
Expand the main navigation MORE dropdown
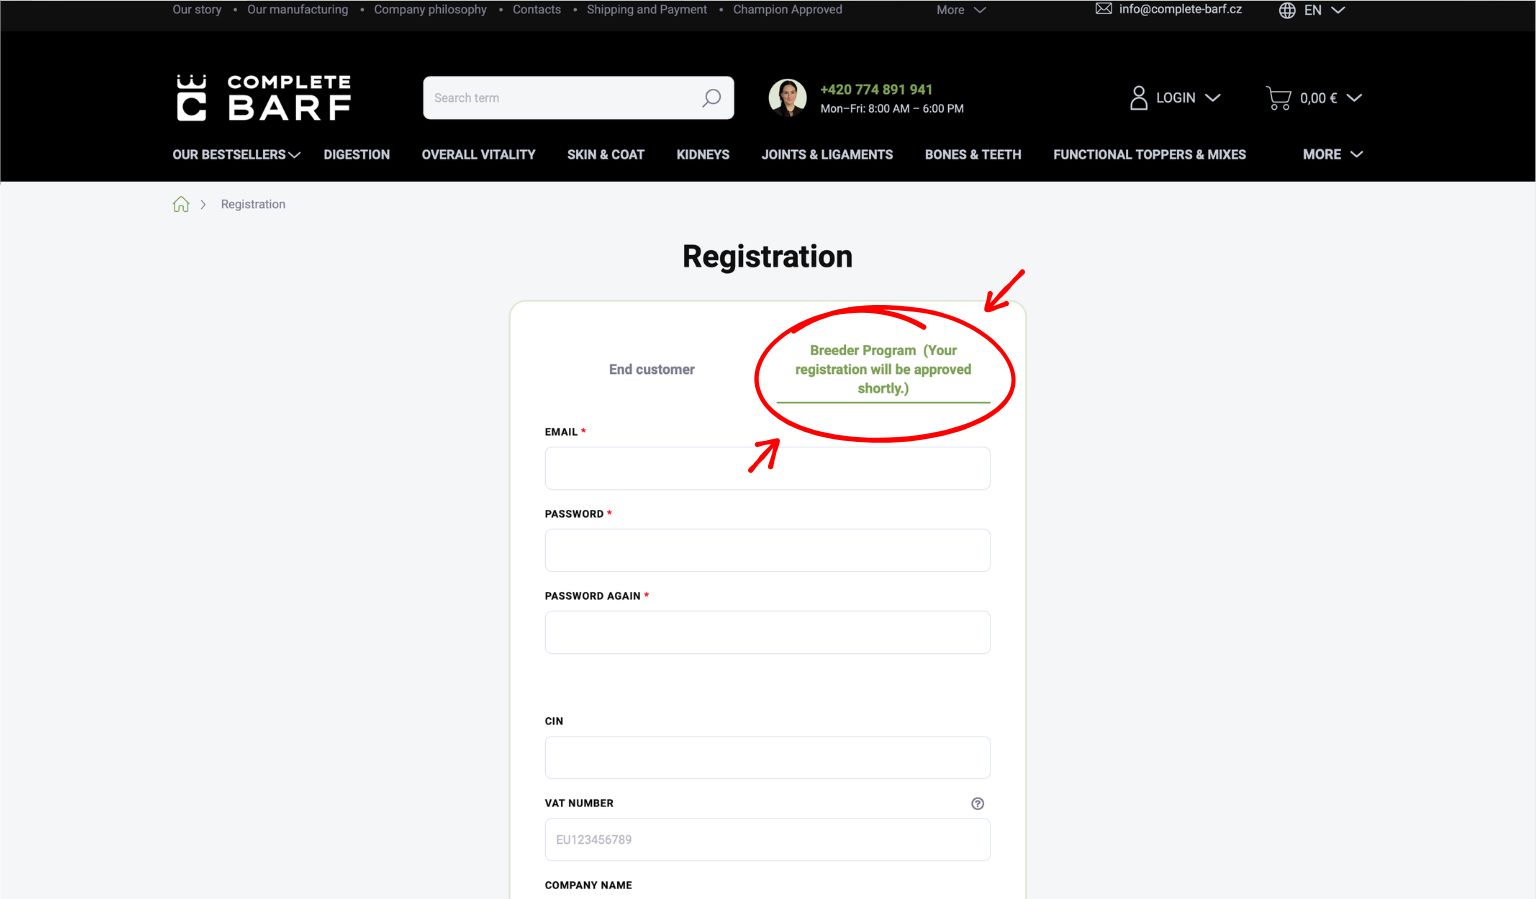pyautogui.click(x=1332, y=154)
